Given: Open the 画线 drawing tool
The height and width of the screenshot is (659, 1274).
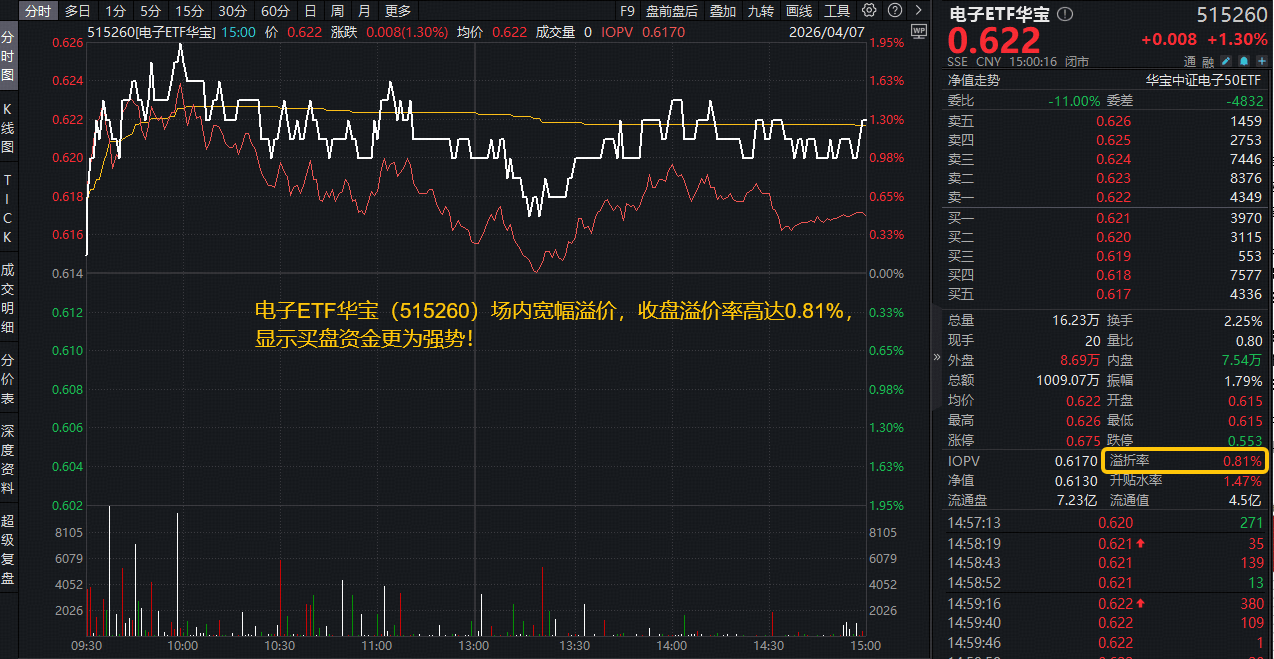Looking at the screenshot, I should point(799,11).
